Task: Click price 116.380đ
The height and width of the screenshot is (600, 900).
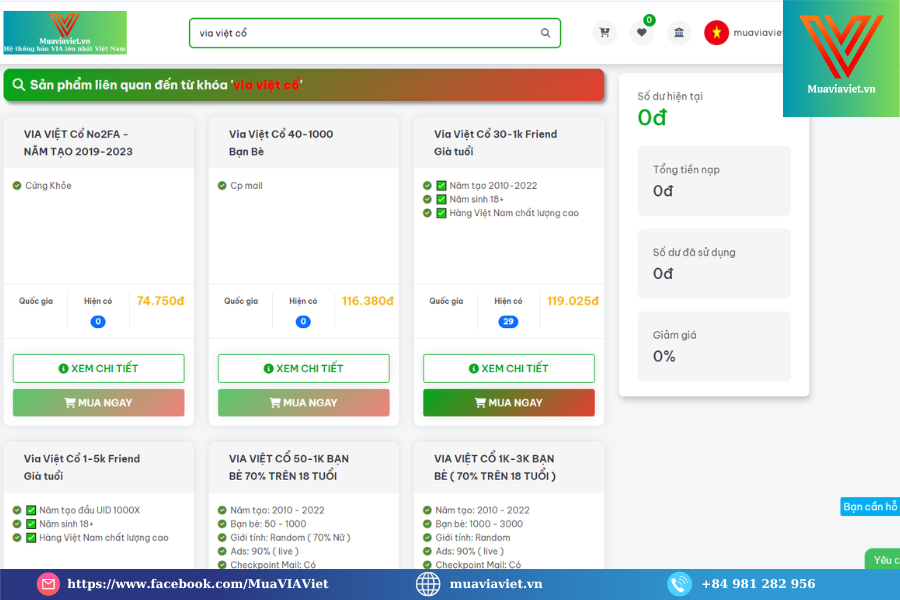Action: tap(367, 301)
